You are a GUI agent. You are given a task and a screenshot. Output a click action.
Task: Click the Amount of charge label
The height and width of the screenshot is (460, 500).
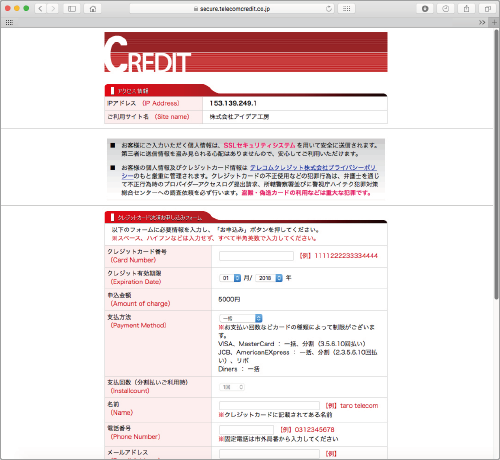click(140, 304)
